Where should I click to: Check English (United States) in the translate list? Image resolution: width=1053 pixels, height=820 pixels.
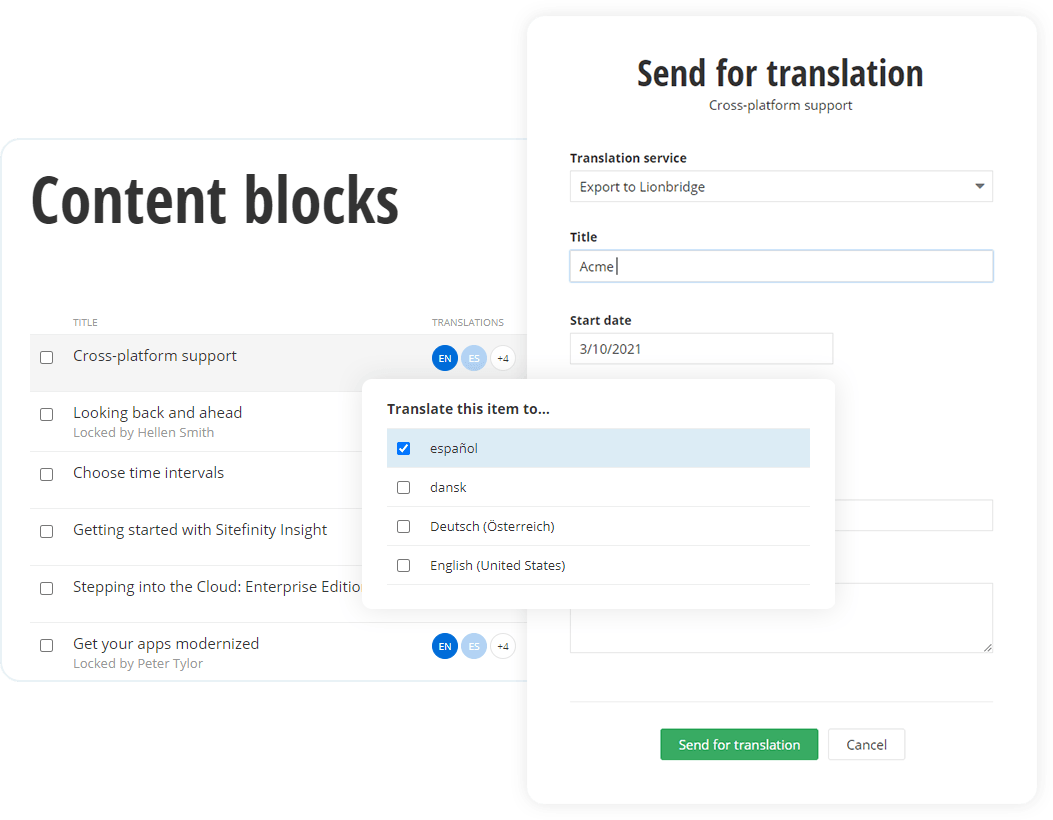coord(403,565)
